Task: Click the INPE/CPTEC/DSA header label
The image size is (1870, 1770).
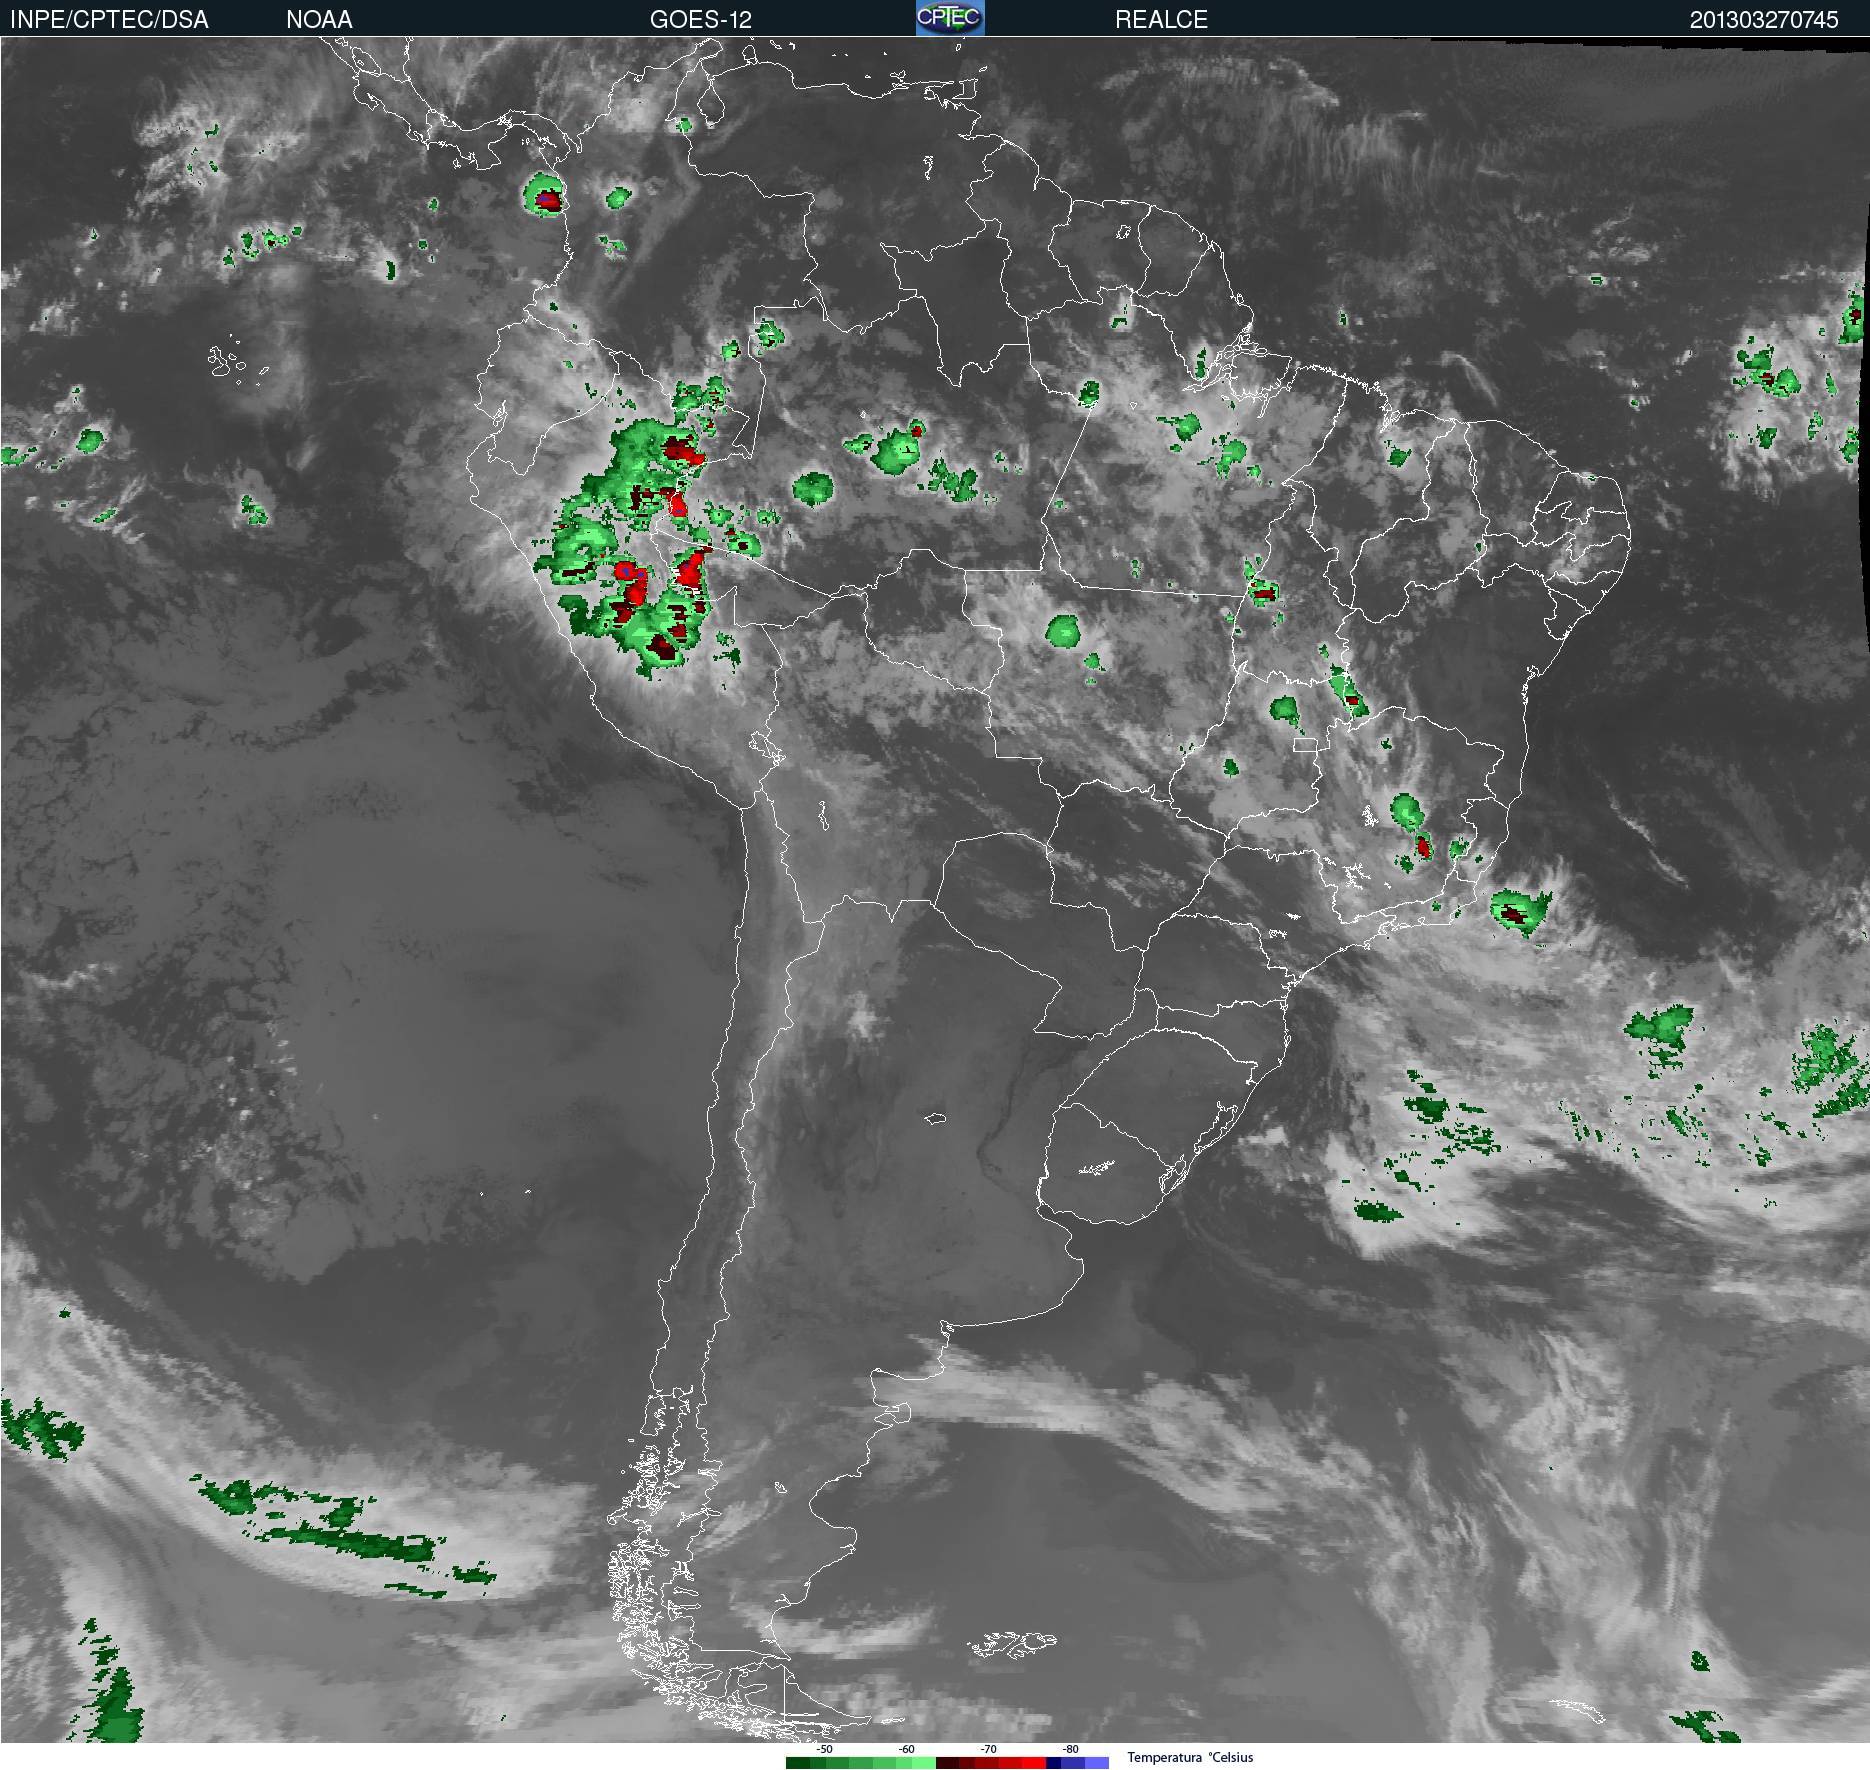Action: tap(109, 19)
